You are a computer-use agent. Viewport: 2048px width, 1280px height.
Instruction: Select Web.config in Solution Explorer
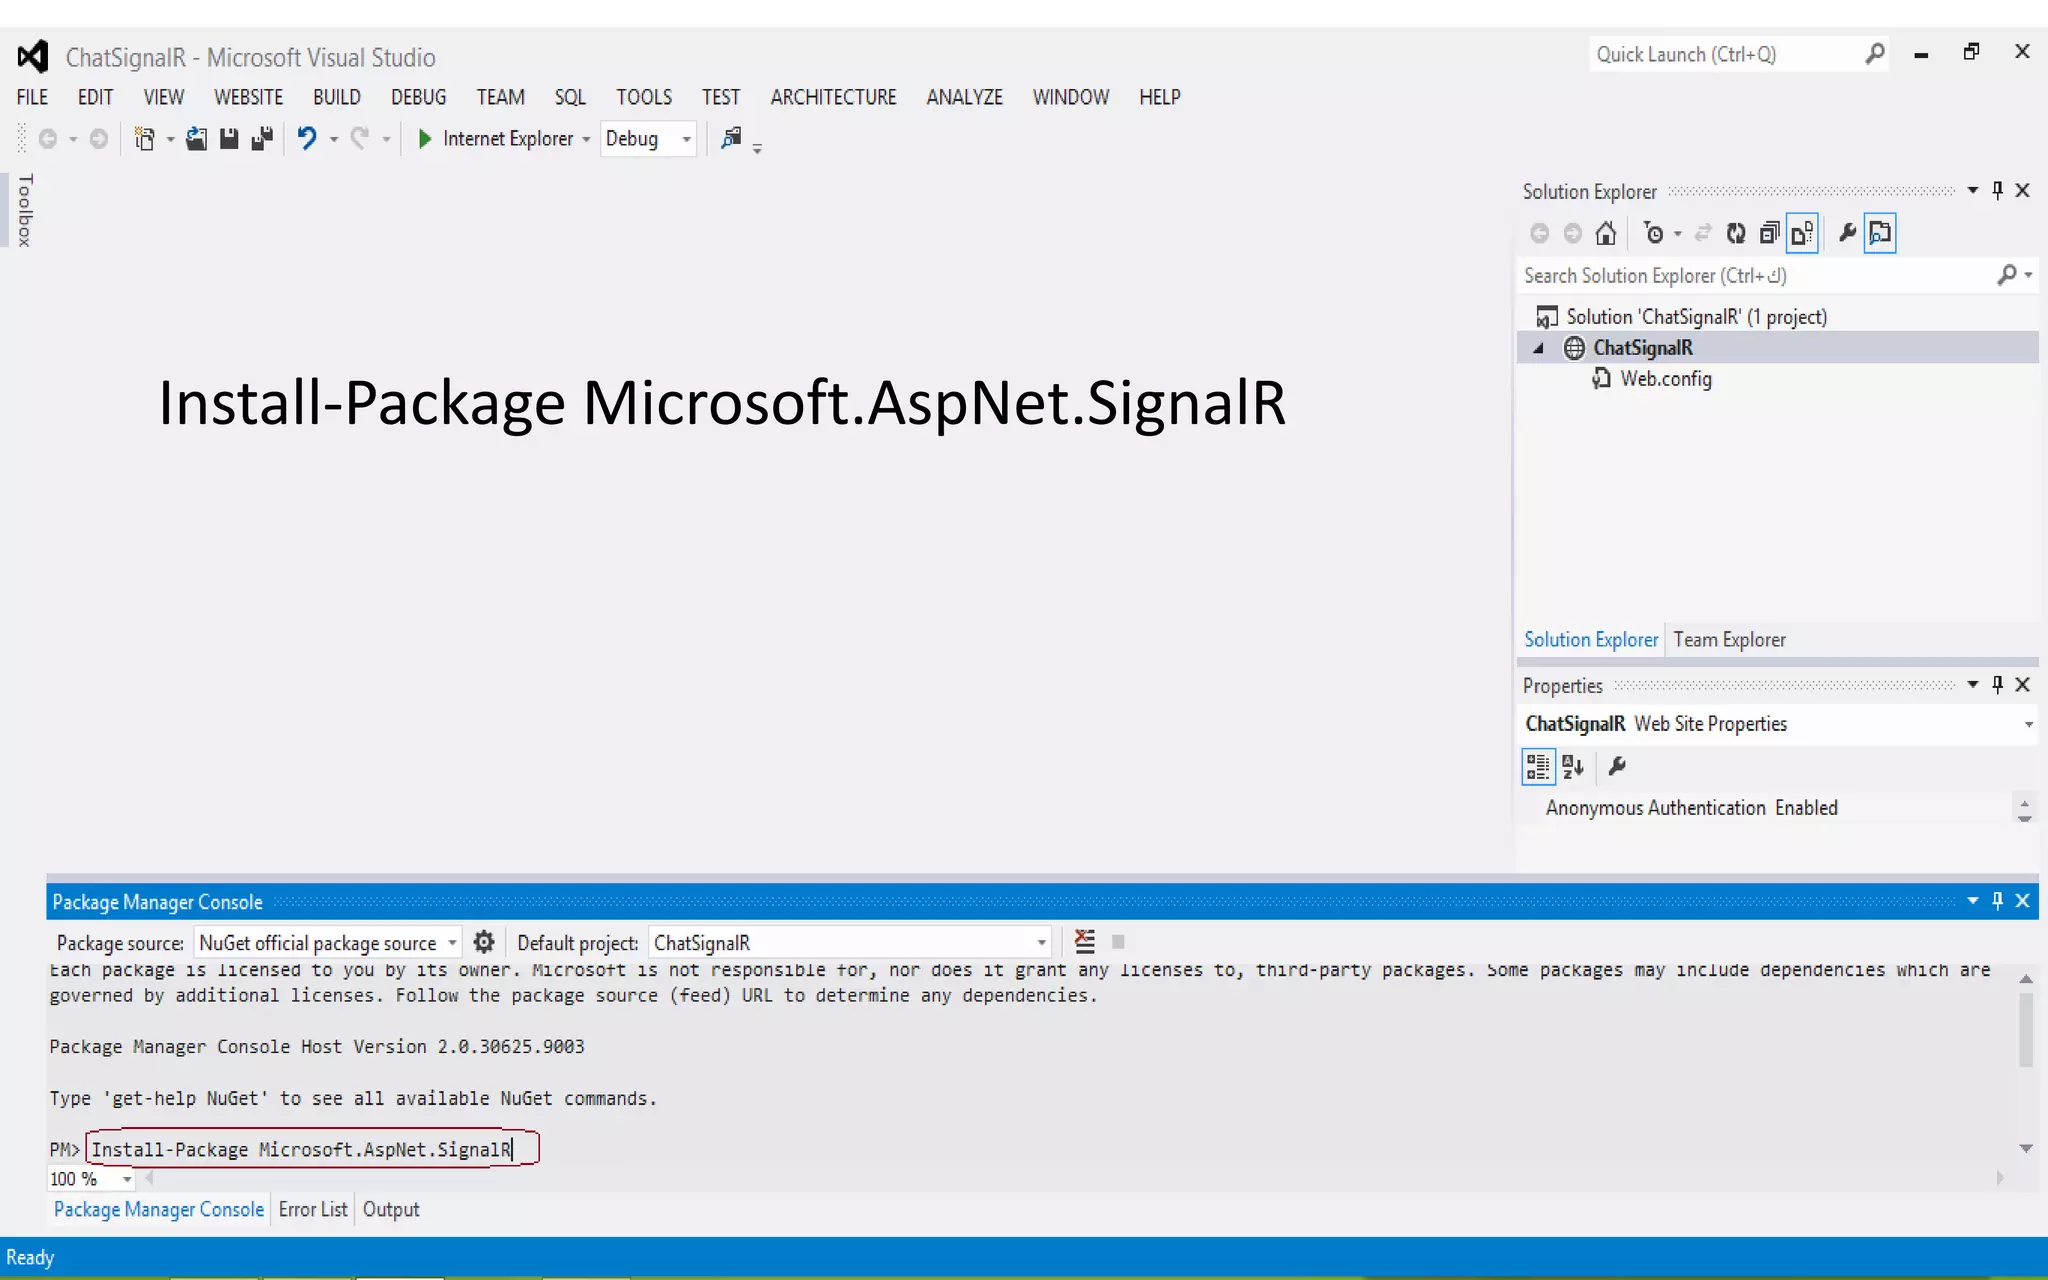(1665, 379)
